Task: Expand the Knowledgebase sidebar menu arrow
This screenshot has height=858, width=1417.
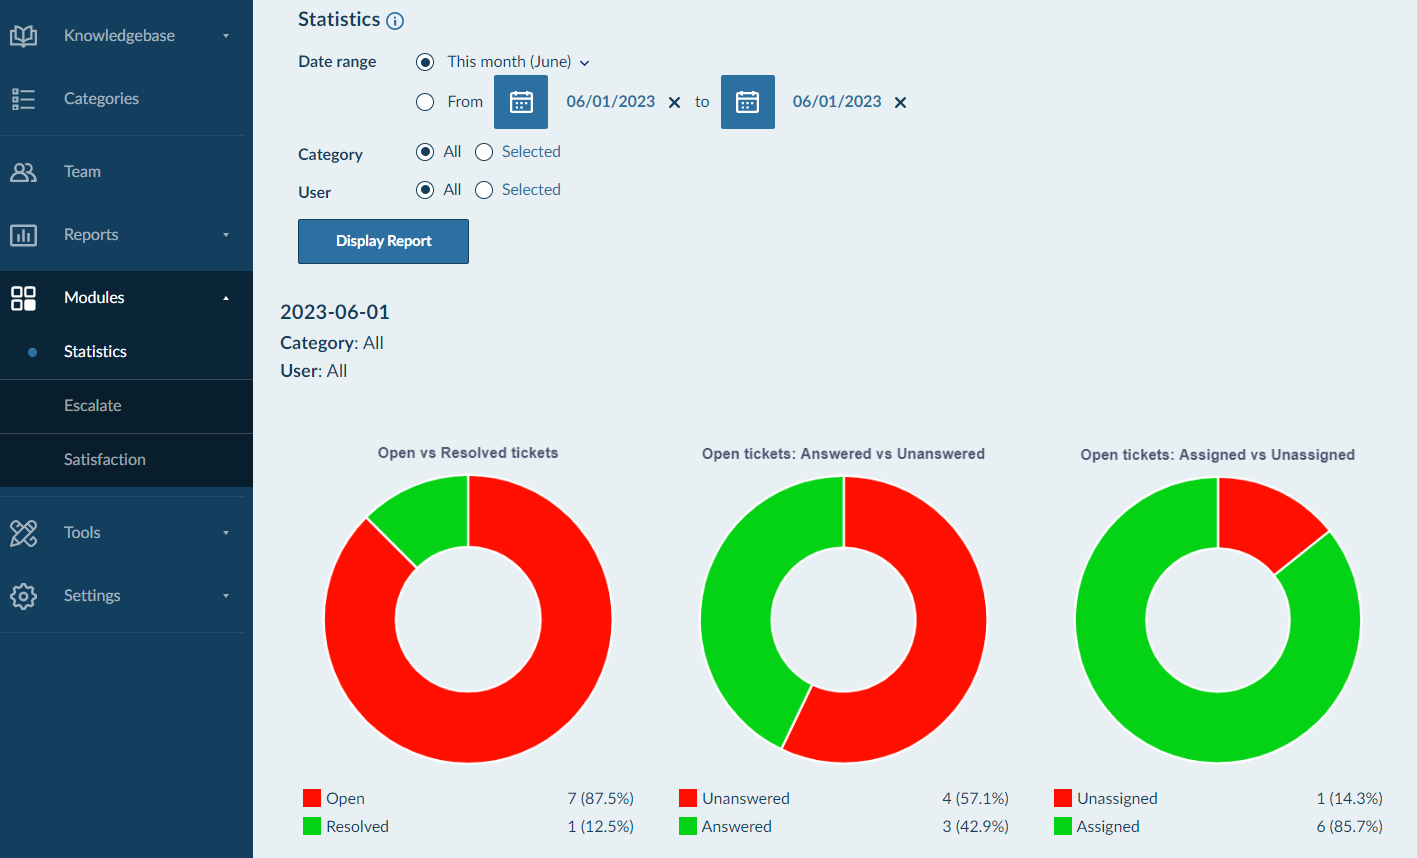Action: click(226, 36)
